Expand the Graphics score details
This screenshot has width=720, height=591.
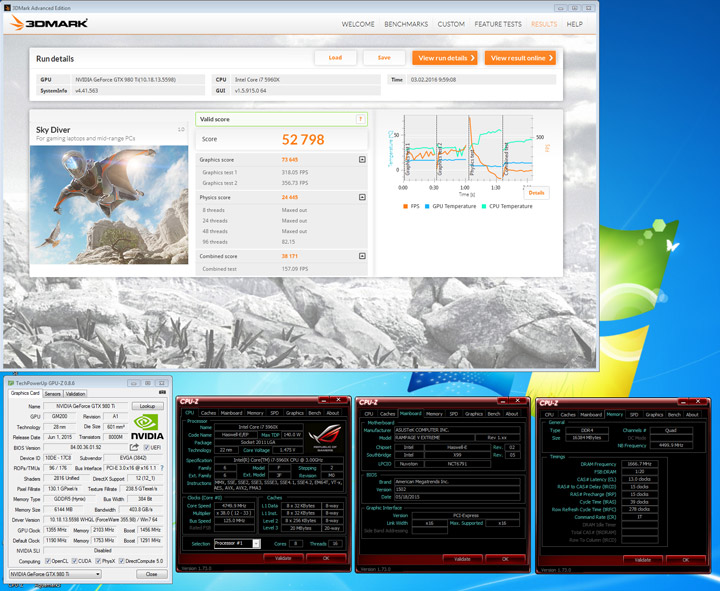coord(362,160)
